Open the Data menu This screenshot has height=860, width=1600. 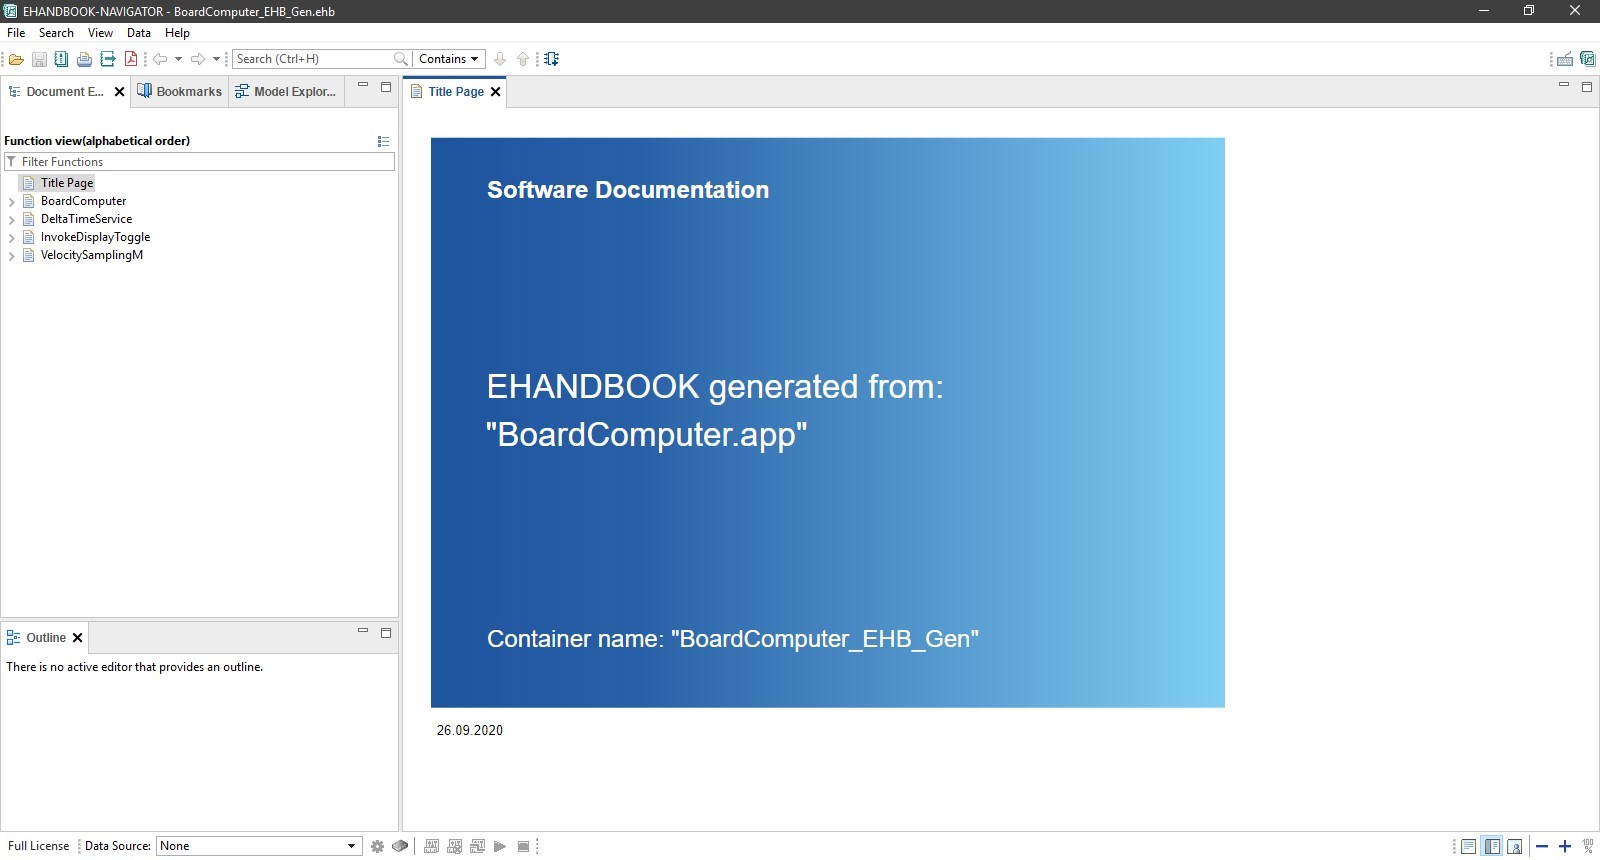click(x=138, y=33)
